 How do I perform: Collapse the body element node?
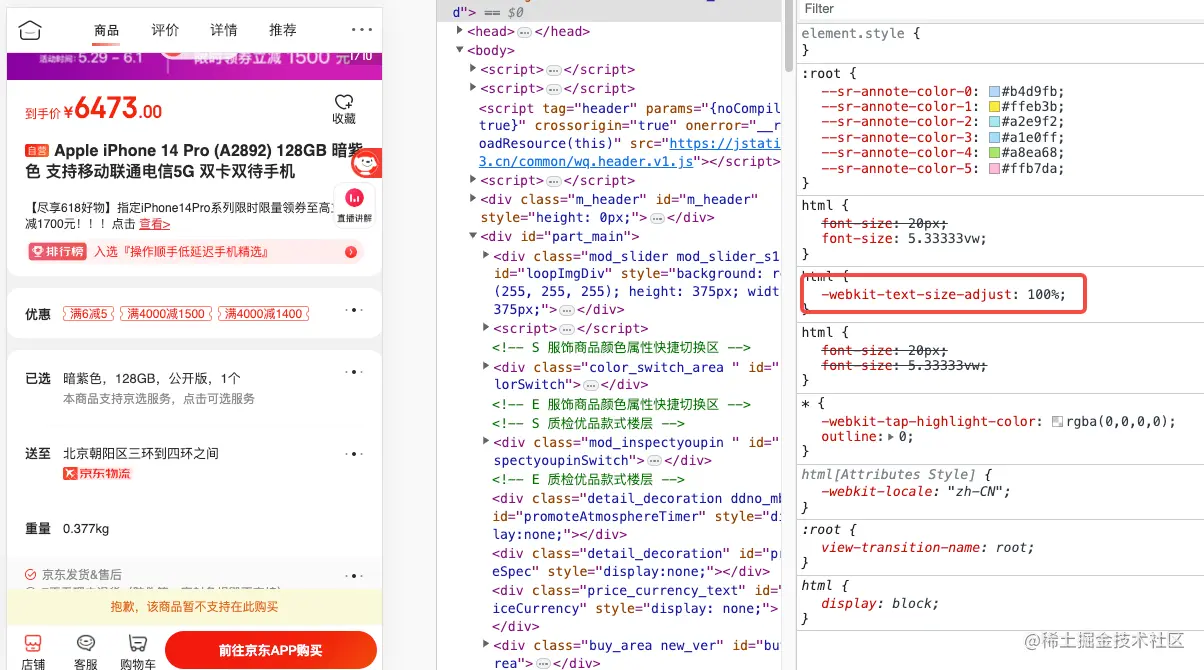460,50
